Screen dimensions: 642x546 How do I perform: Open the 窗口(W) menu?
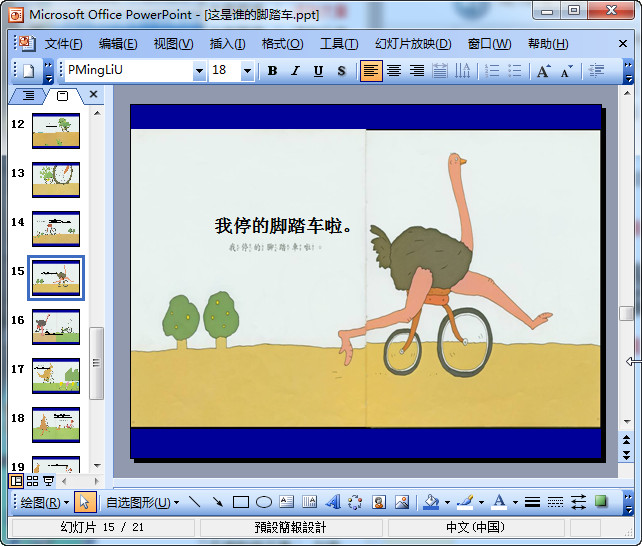pyautogui.click(x=489, y=44)
